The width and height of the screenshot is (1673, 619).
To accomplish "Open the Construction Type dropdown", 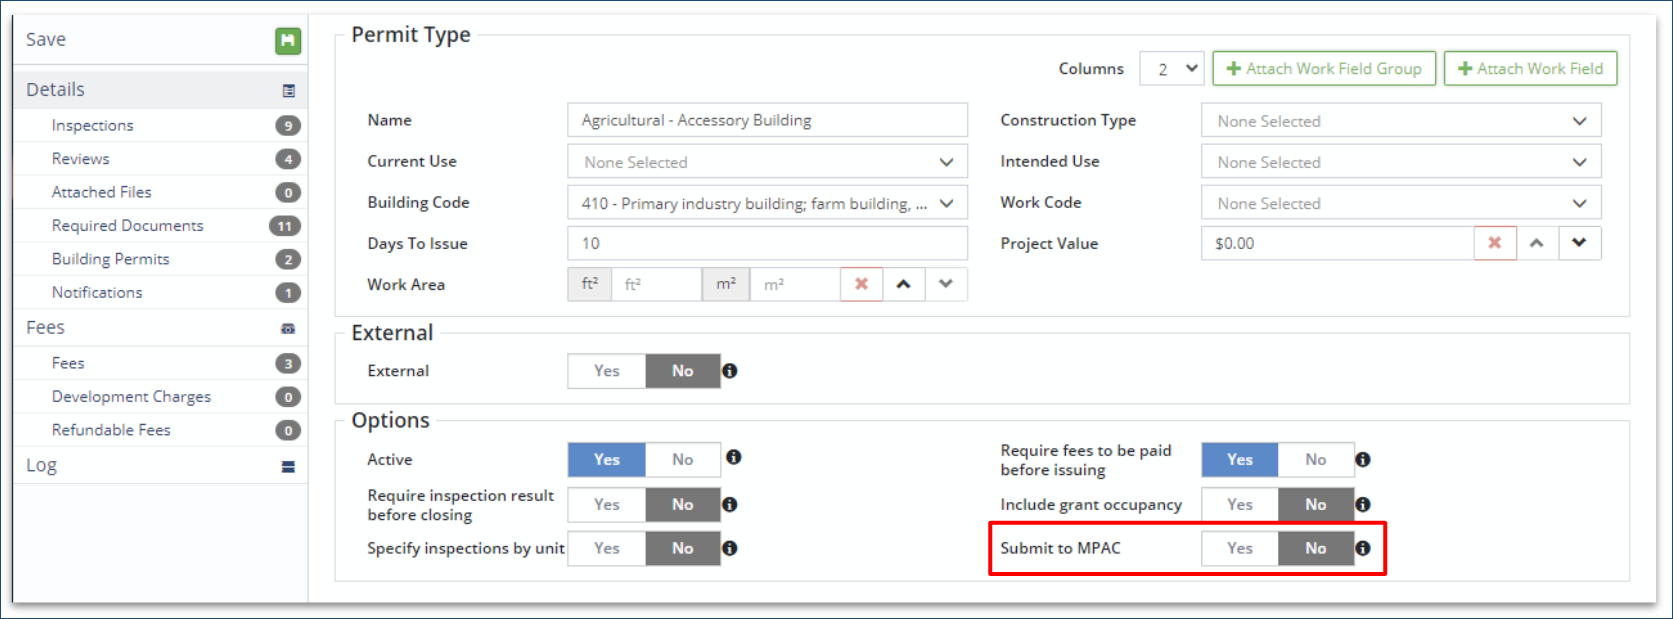I will coord(1400,121).
